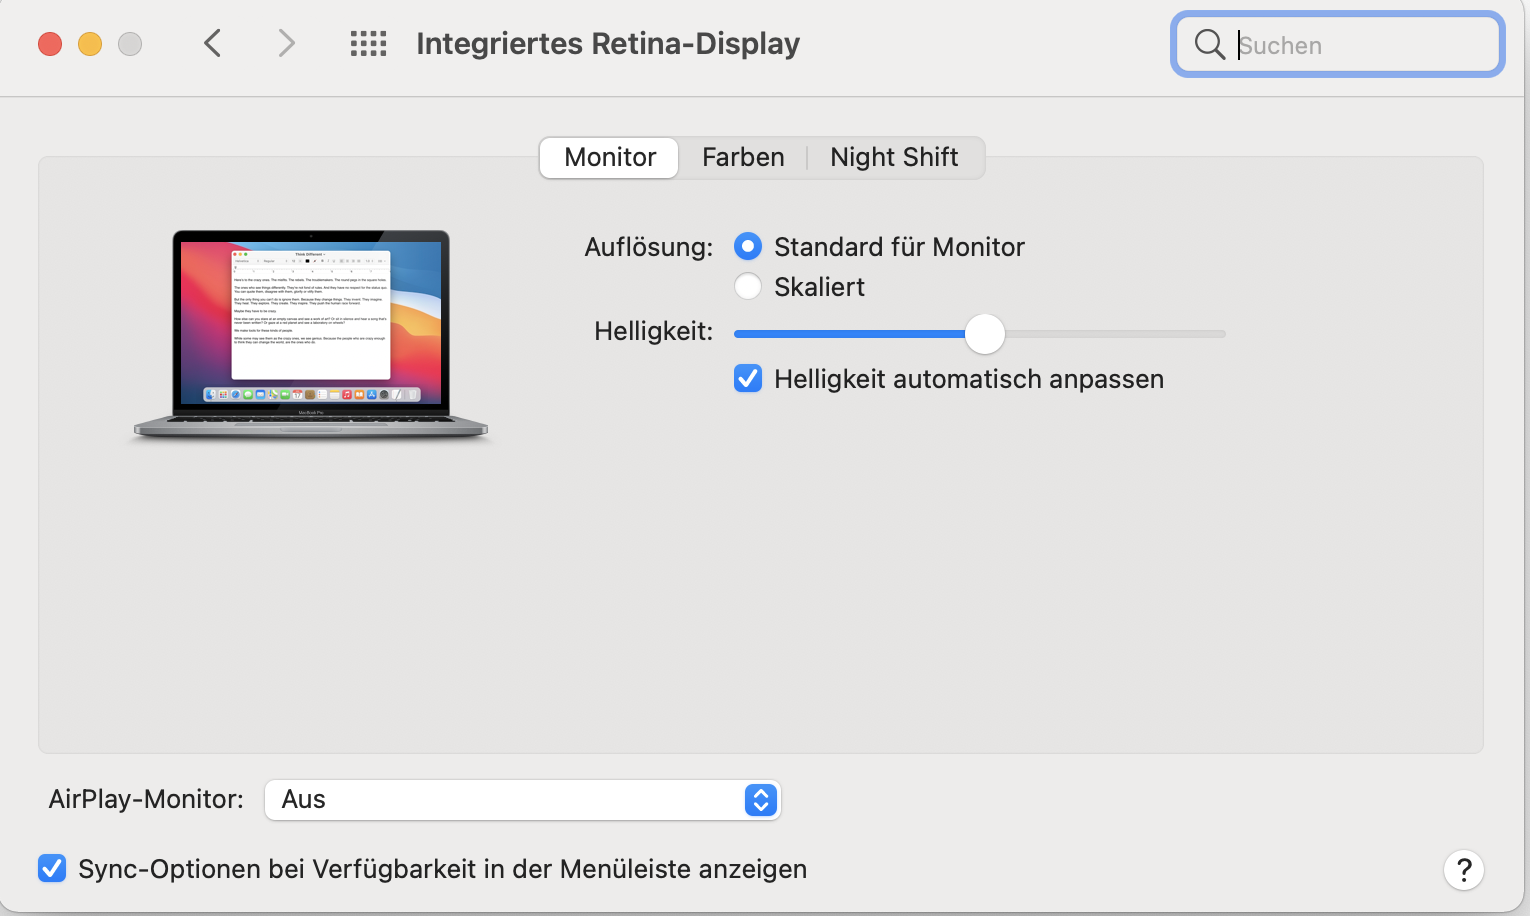Select the Standard für Monitor radio button
This screenshot has width=1530, height=916.
pyautogui.click(x=748, y=246)
